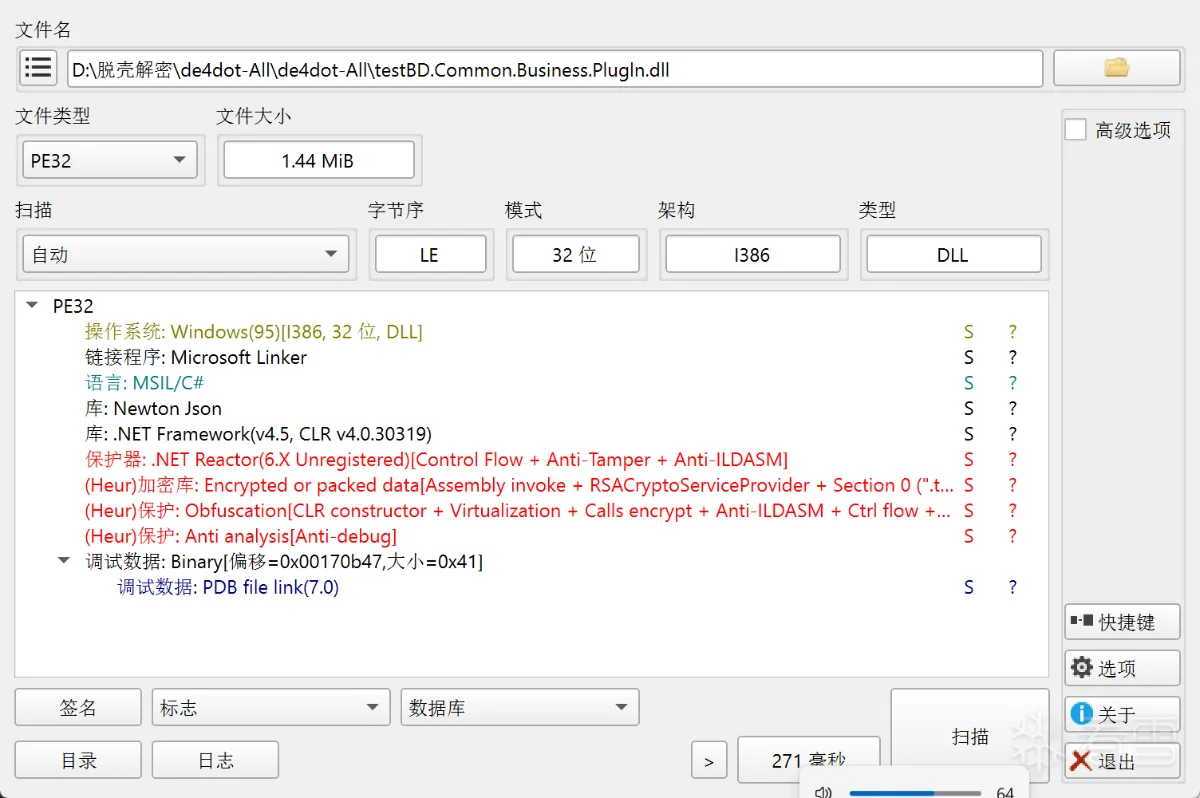The width and height of the screenshot is (1200, 798).
Task: Click ? on the 操作系统 Windows(95) row
Action: coord(1012,332)
